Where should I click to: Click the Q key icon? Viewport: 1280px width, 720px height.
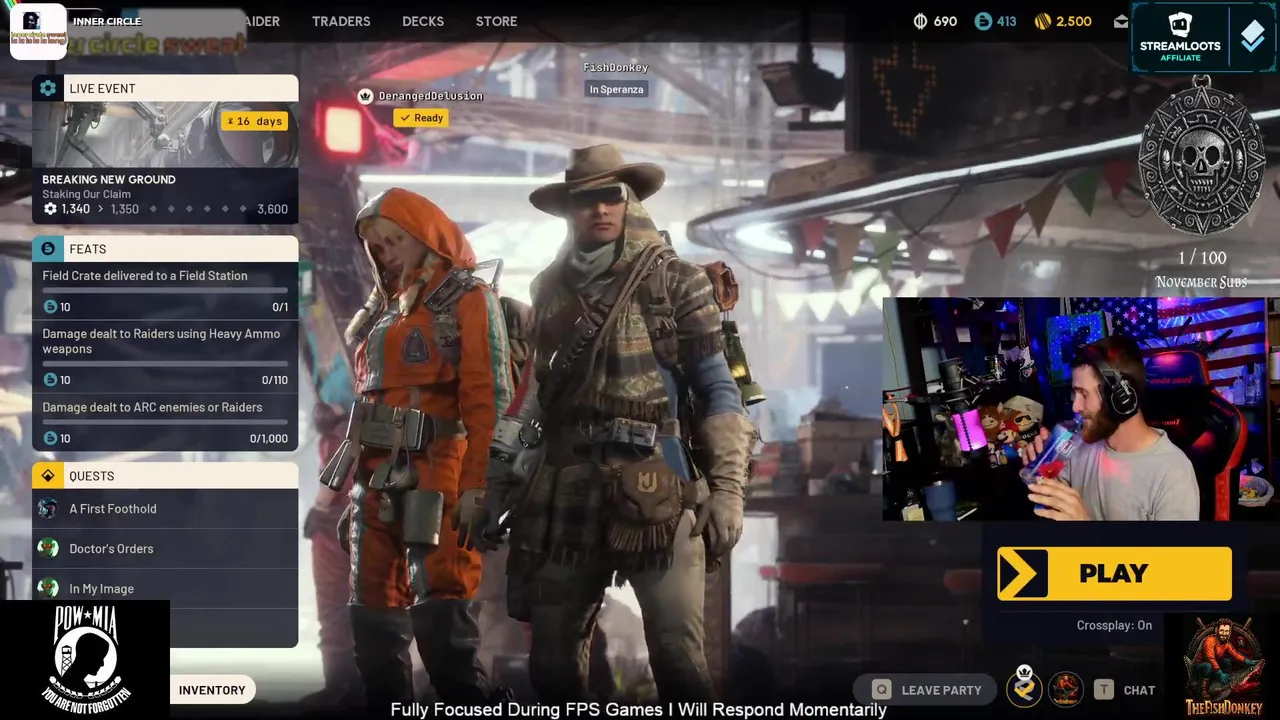pos(881,690)
